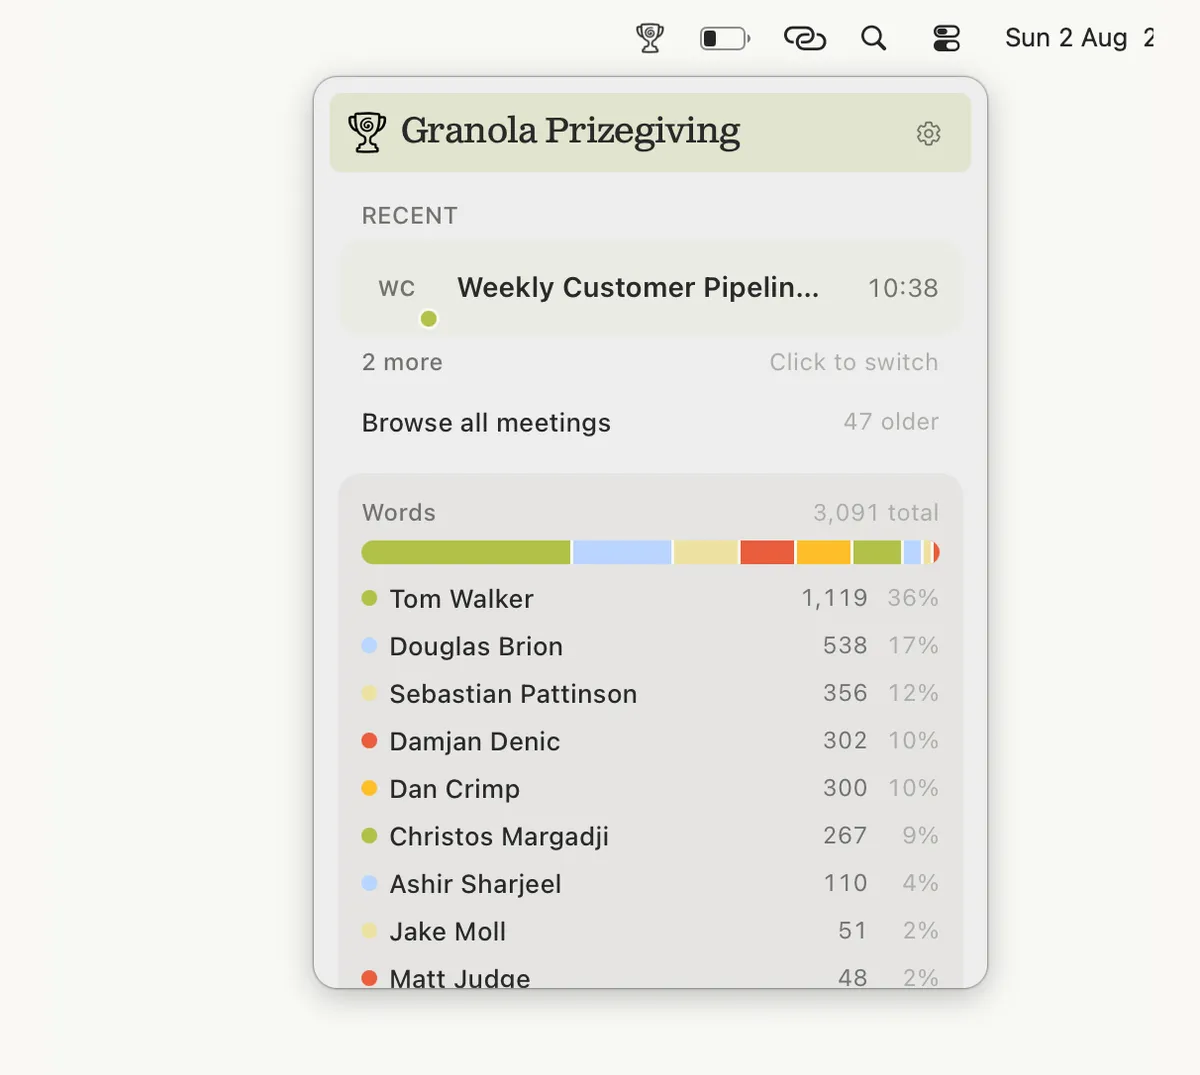Click Christos Margadji's second green bar segment
Viewport: 1200px width, 1075px height.
point(877,552)
